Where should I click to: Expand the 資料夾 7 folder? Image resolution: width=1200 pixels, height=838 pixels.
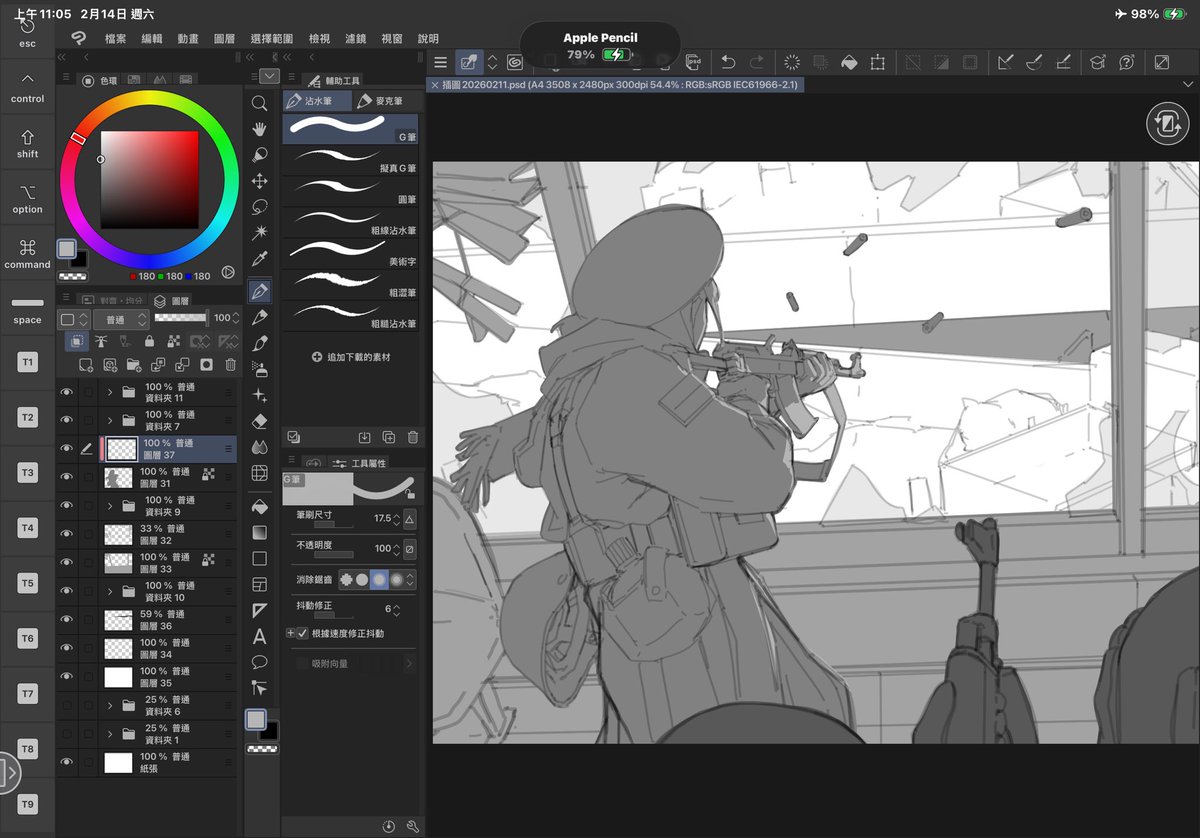(x=110, y=421)
